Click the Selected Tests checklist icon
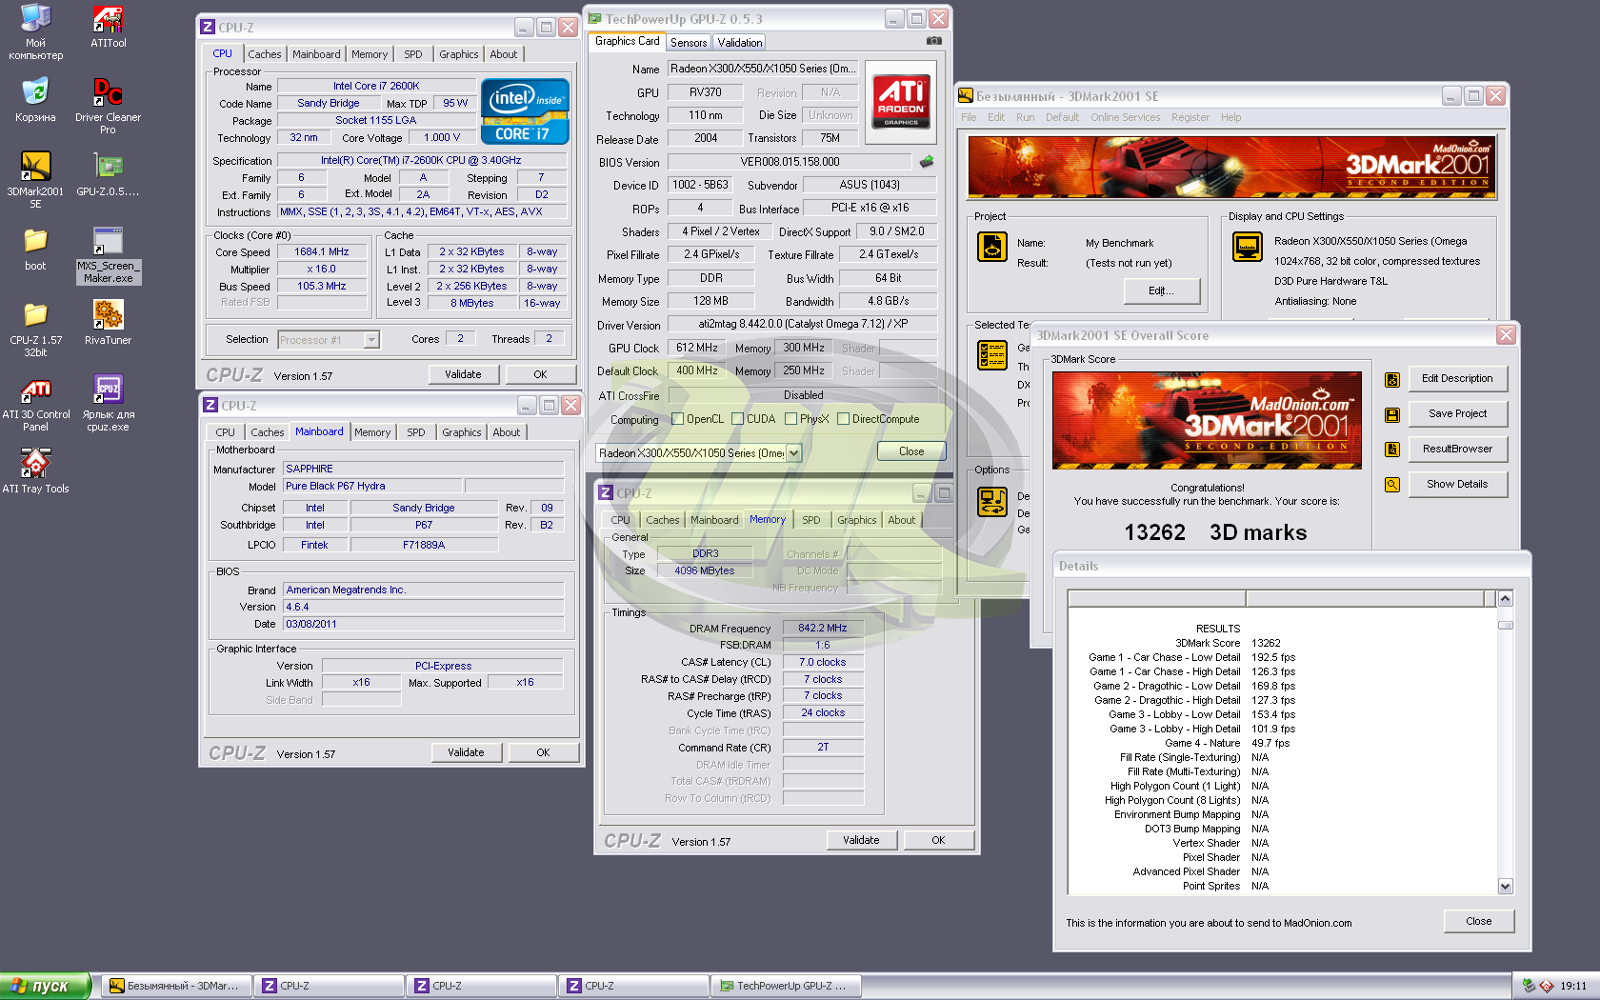 [992, 355]
